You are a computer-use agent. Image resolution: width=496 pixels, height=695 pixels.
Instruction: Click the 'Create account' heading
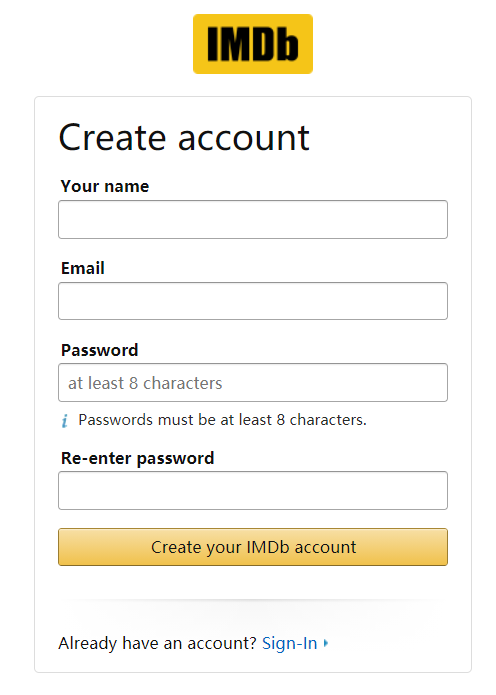point(184,137)
